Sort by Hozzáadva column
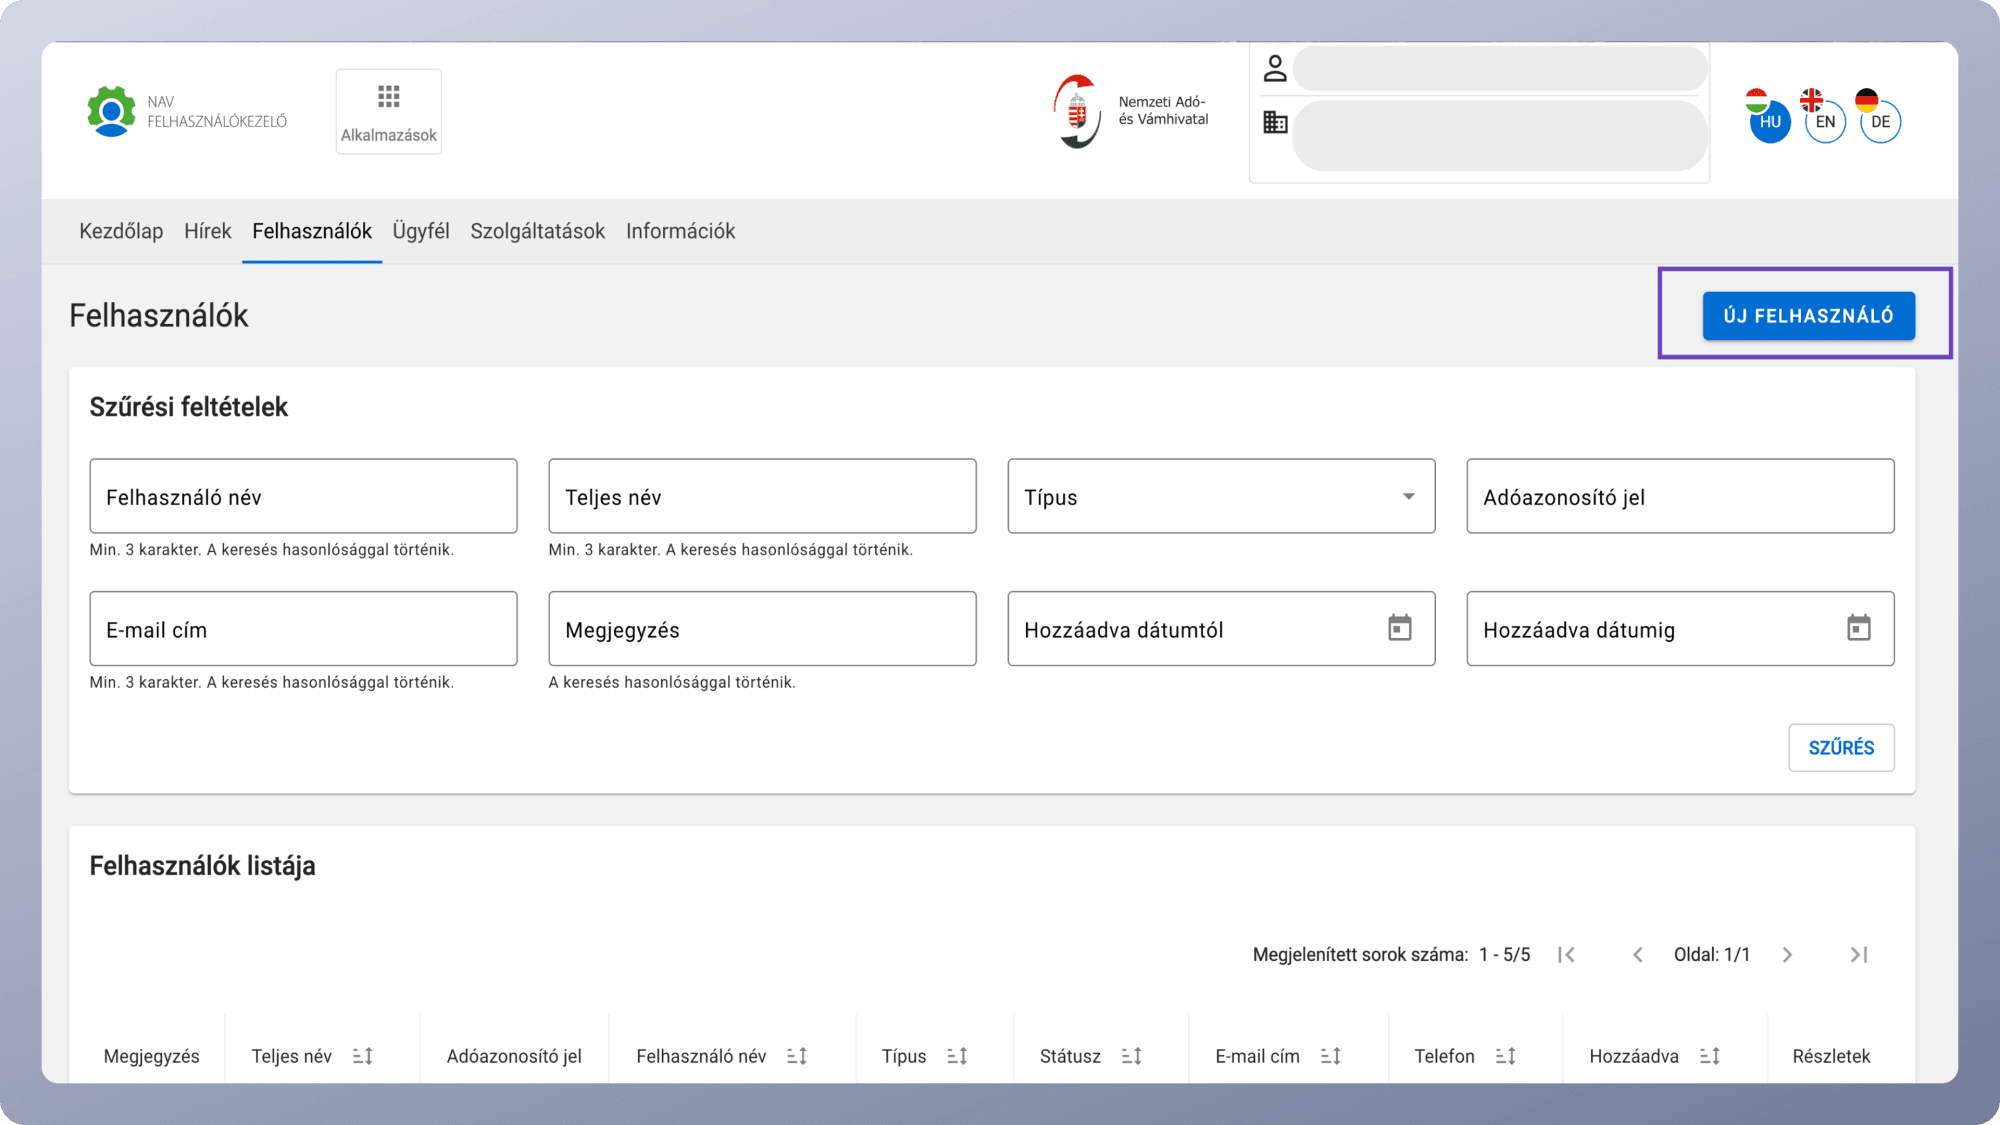The height and width of the screenshot is (1125, 2000). 1710,1056
